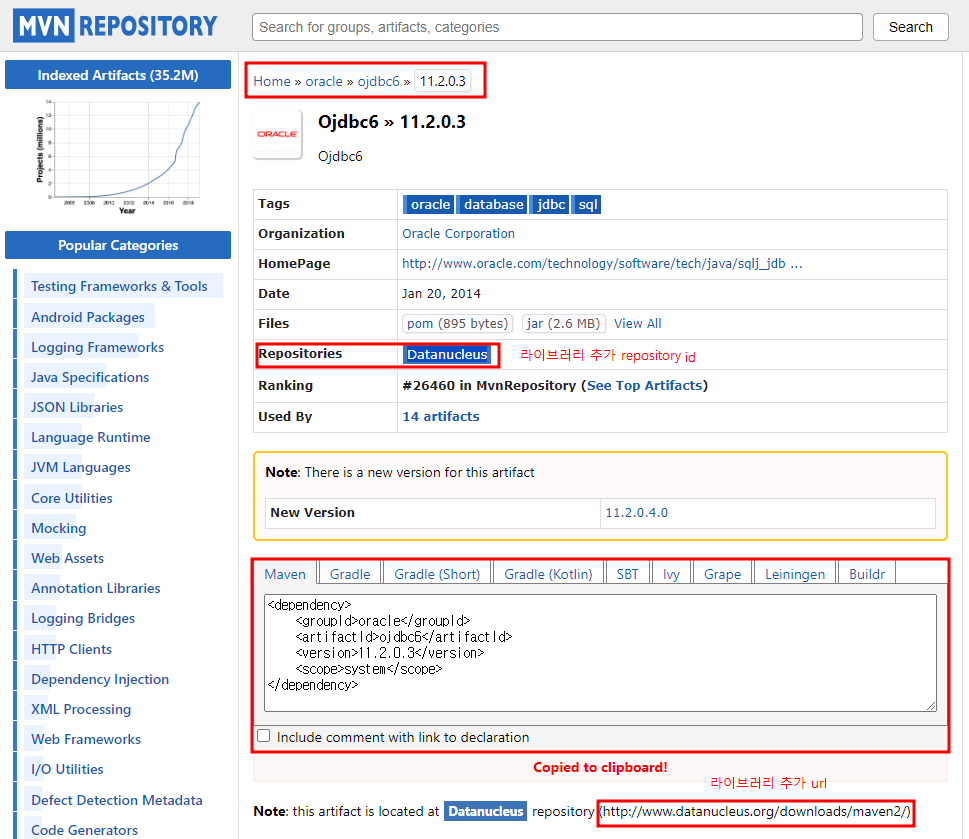Switch to the Gradle tab
The height and width of the screenshot is (839, 969).
[x=350, y=574]
